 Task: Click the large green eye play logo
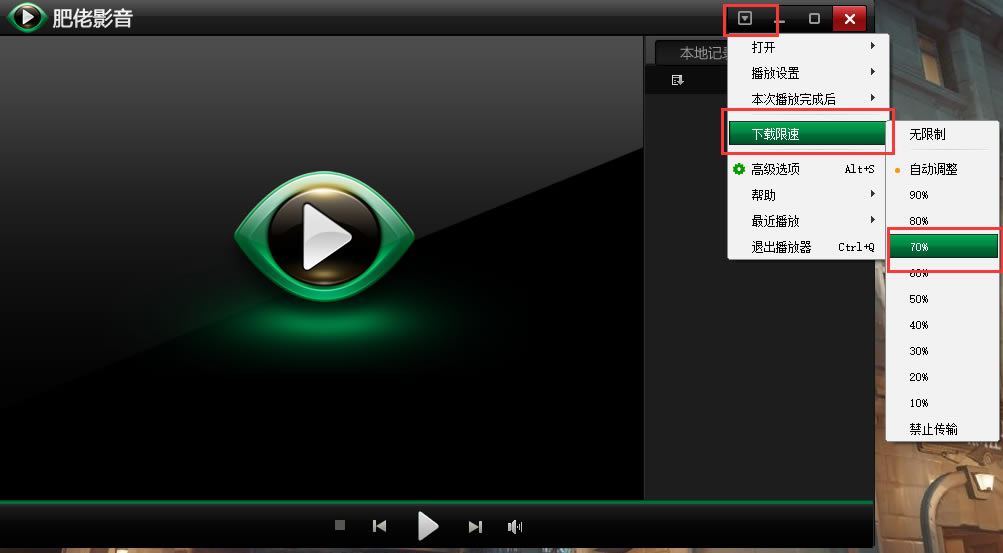click(324, 237)
